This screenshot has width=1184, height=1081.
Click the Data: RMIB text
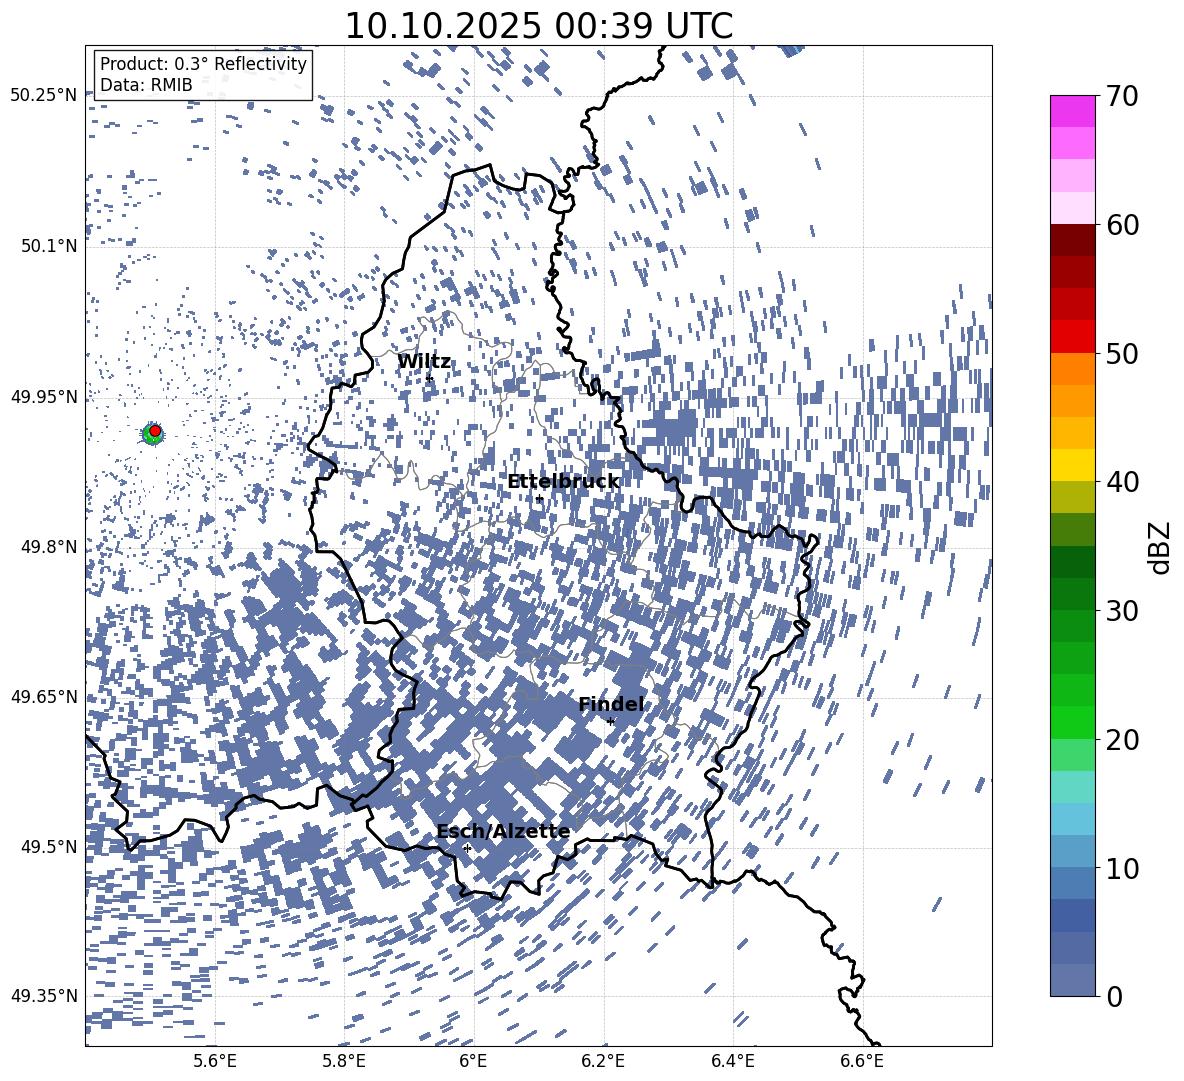[146, 85]
